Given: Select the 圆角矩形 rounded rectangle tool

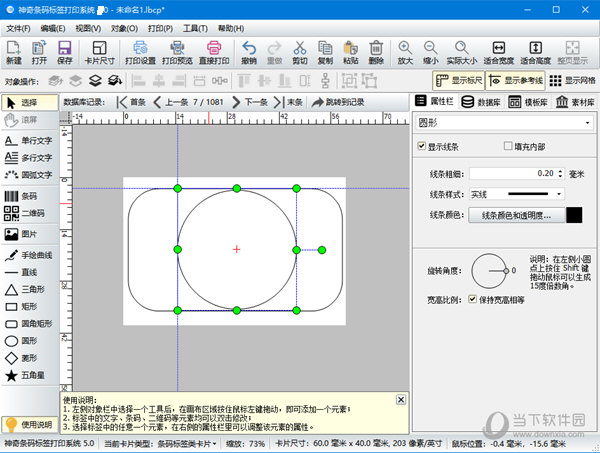Looking at the screenshot, I should click(29, 324).
